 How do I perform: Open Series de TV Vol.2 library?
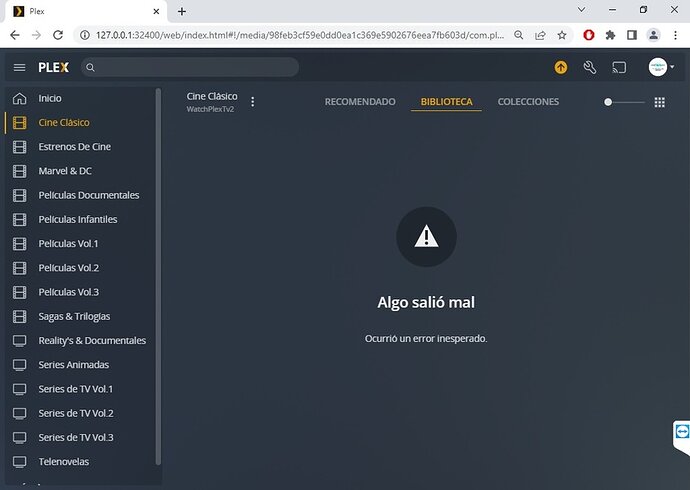click(x=76, y=413)
